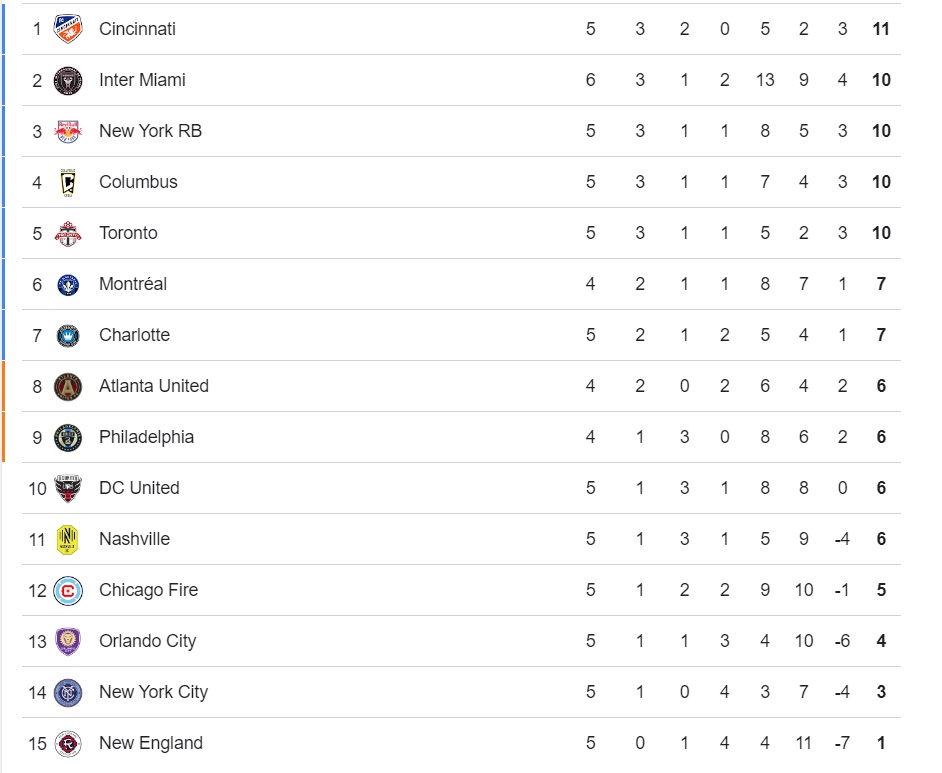This screenshot has width=942, height=773.
Task: Click the yellow Nashville SC logo
Action: (x=68, y=539)
